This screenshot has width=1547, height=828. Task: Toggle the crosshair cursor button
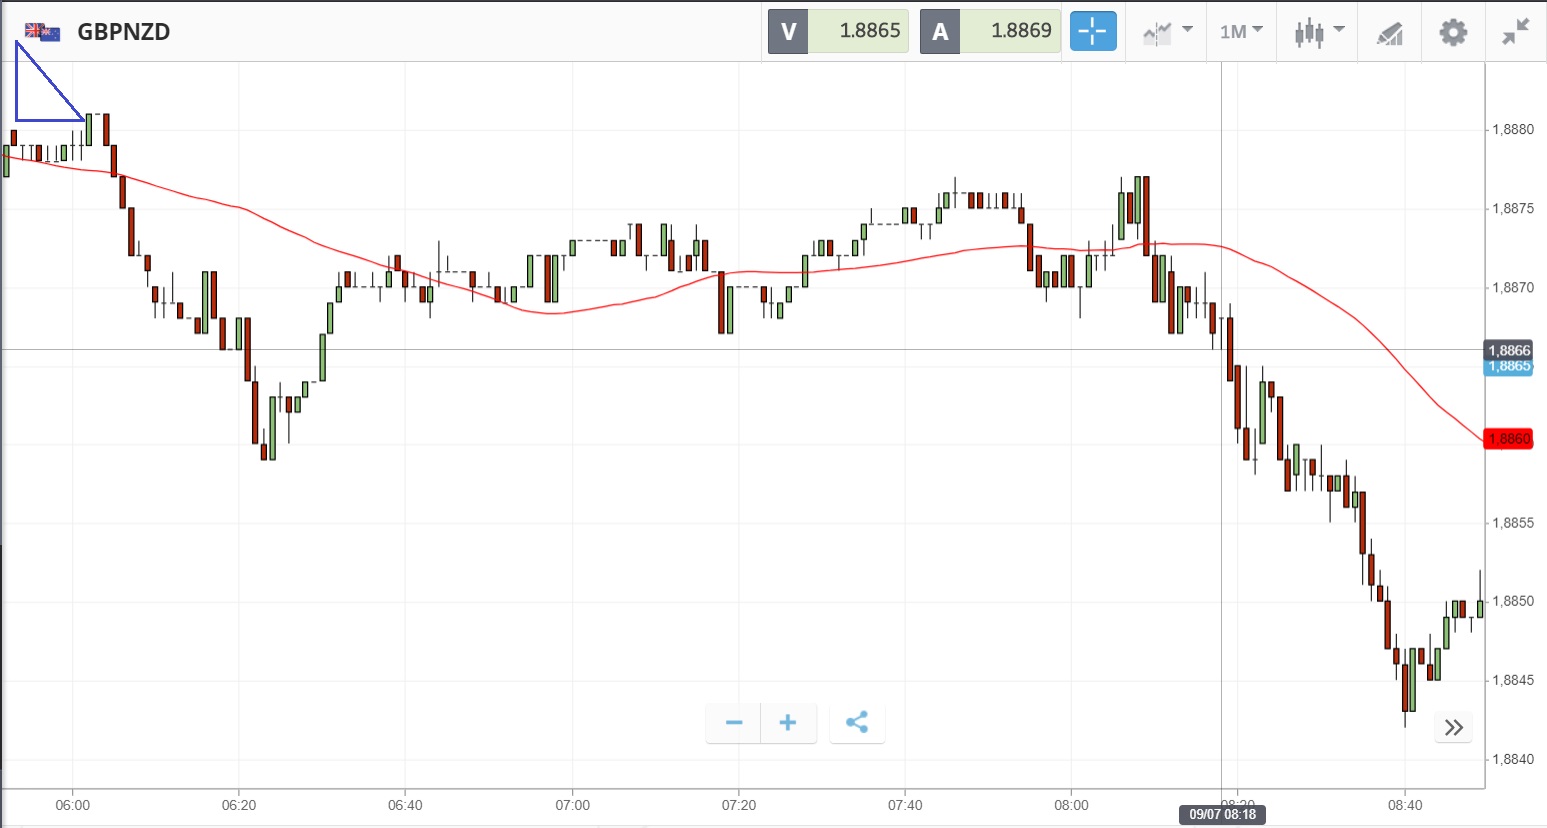click(1093, 32)
